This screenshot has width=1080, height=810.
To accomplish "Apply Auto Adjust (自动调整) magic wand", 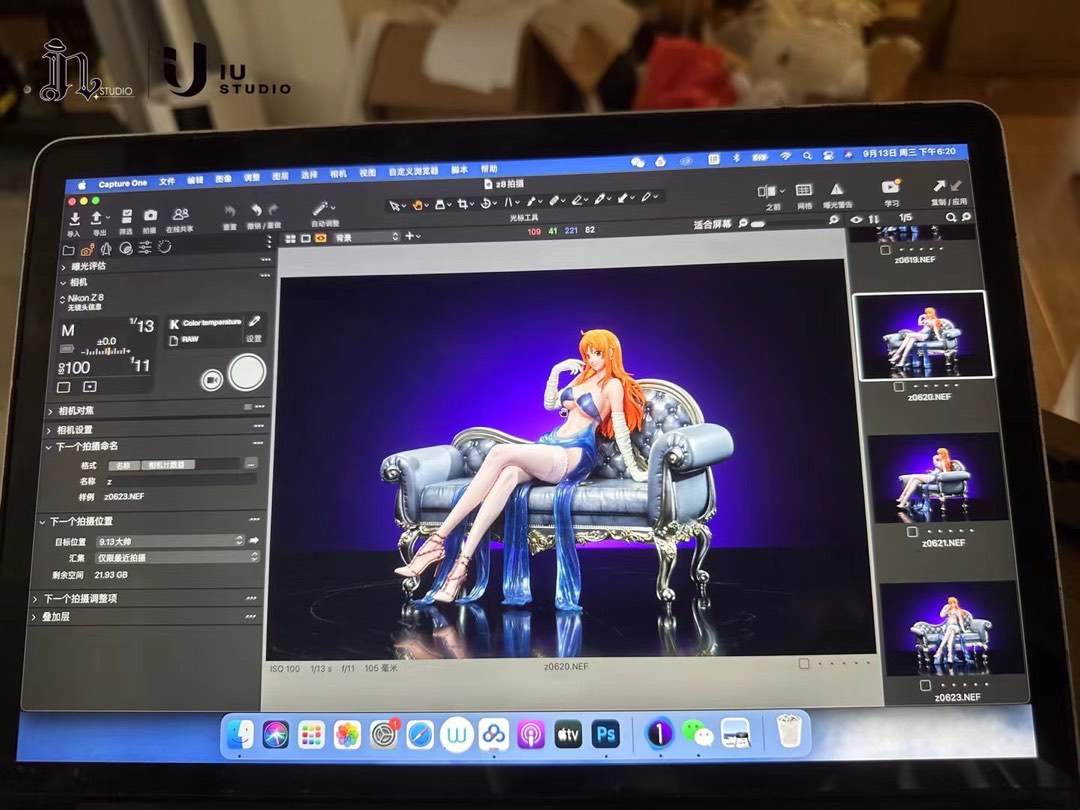I will point(321,209).
